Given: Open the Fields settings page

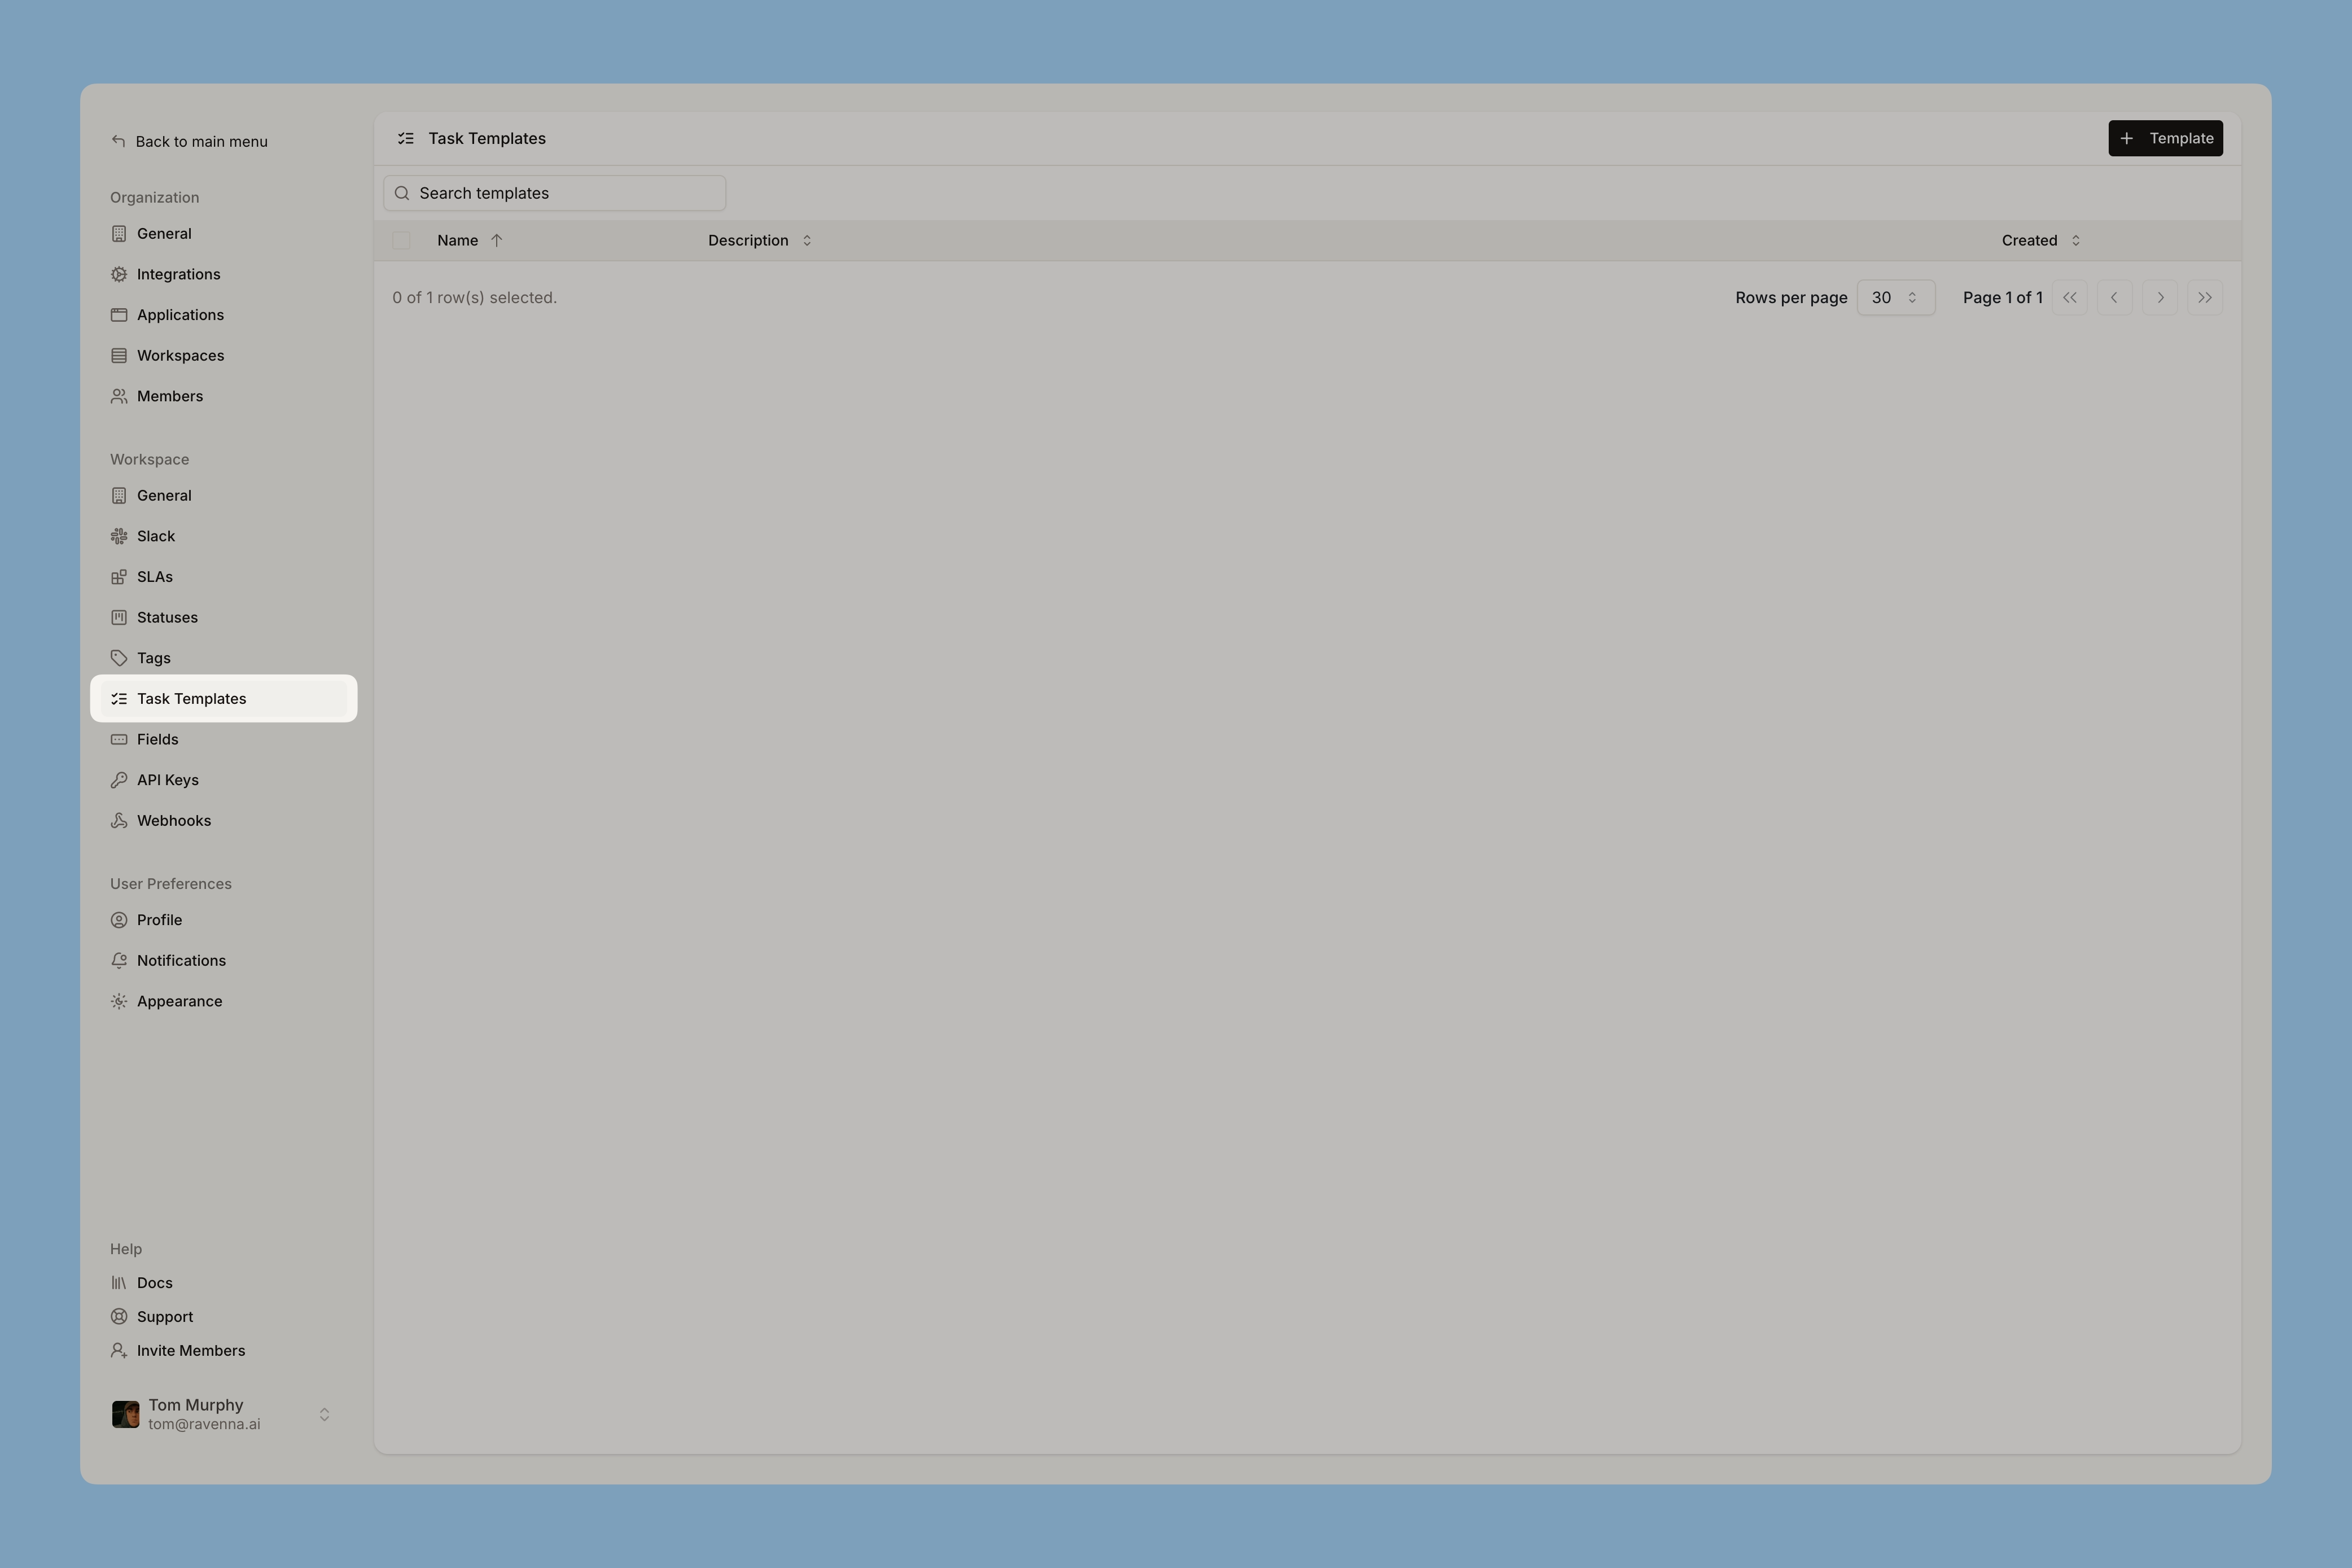Looking at the screenshot, I should (157, 739).
